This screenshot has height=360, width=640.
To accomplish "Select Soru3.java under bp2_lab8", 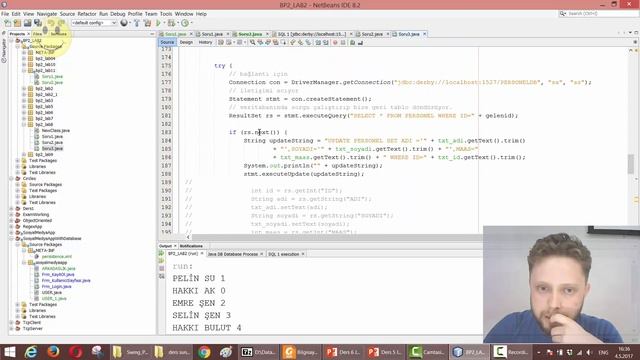I will (x=52, y=149).
